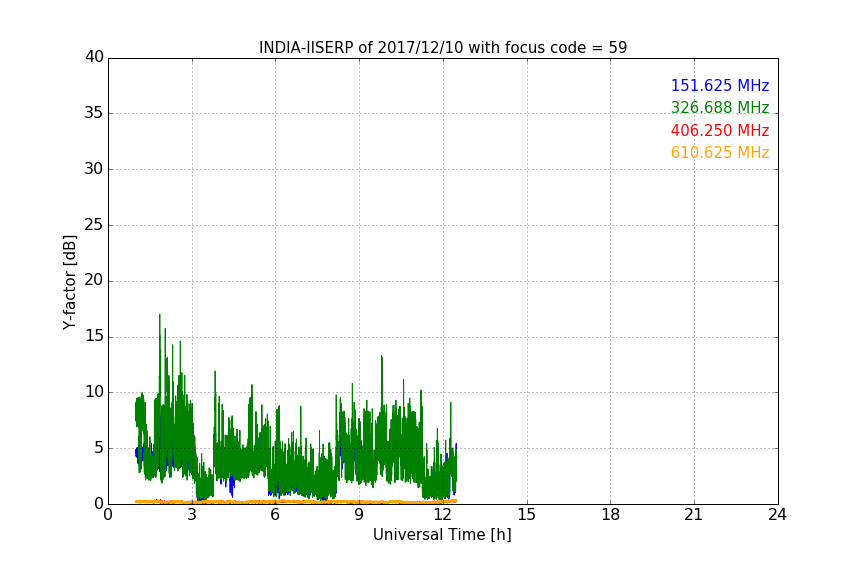The image size is (864, 576).
Task: Click the y-axis tick label 30
Action: 94,169
